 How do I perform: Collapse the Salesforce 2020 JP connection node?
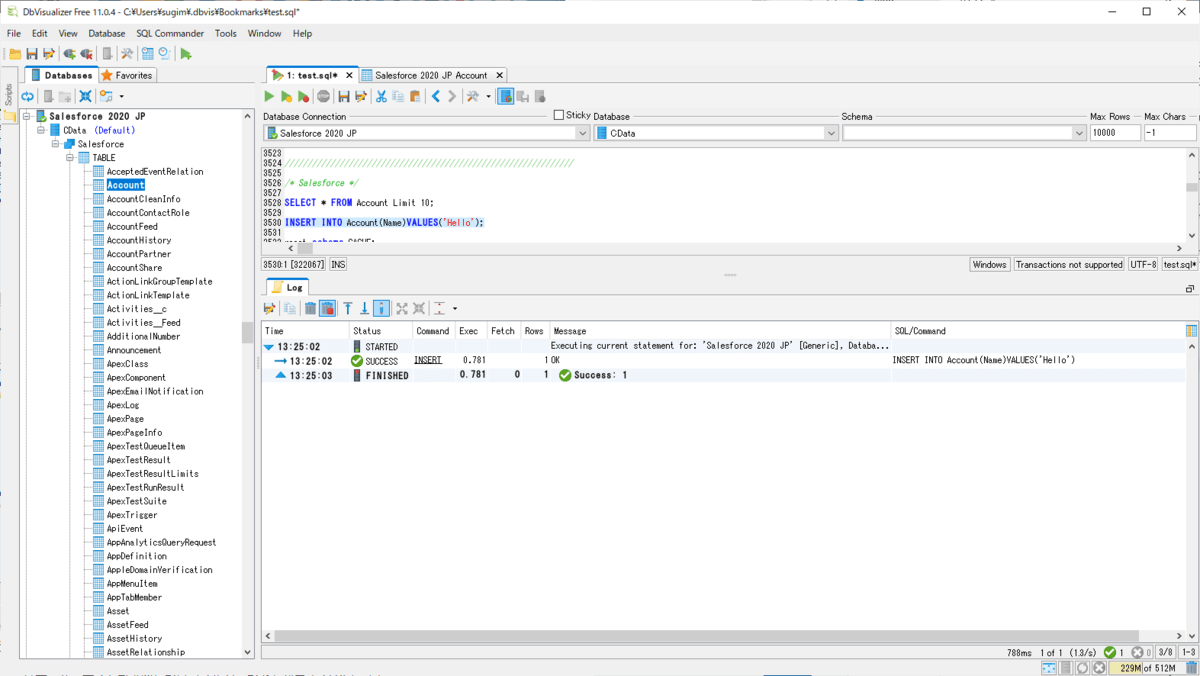[x=27, y=117]
